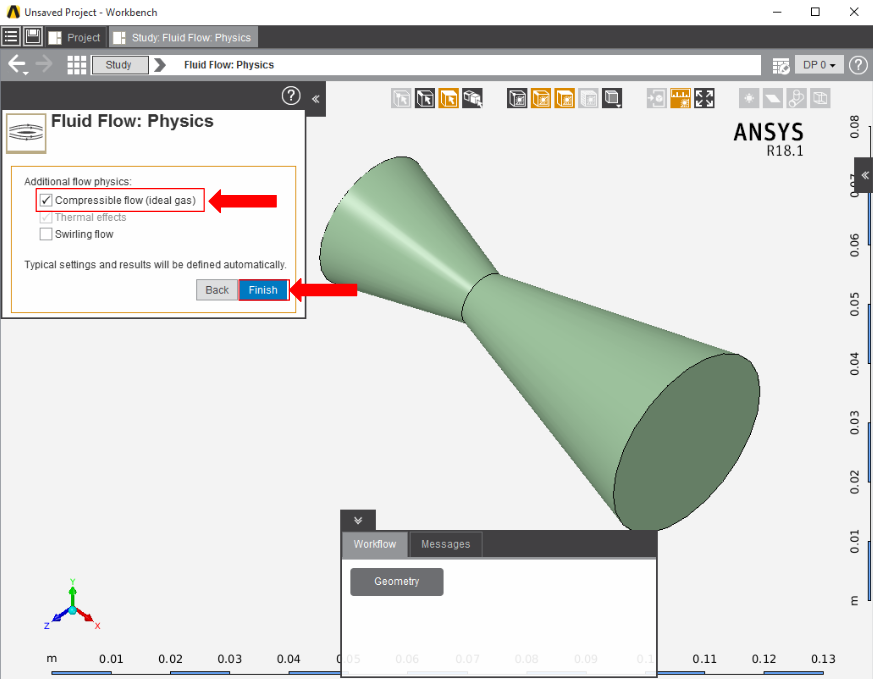This screenshot has height=679, width=873.
Task: Click the Geometry workflow button
Action: click(396, 582)
